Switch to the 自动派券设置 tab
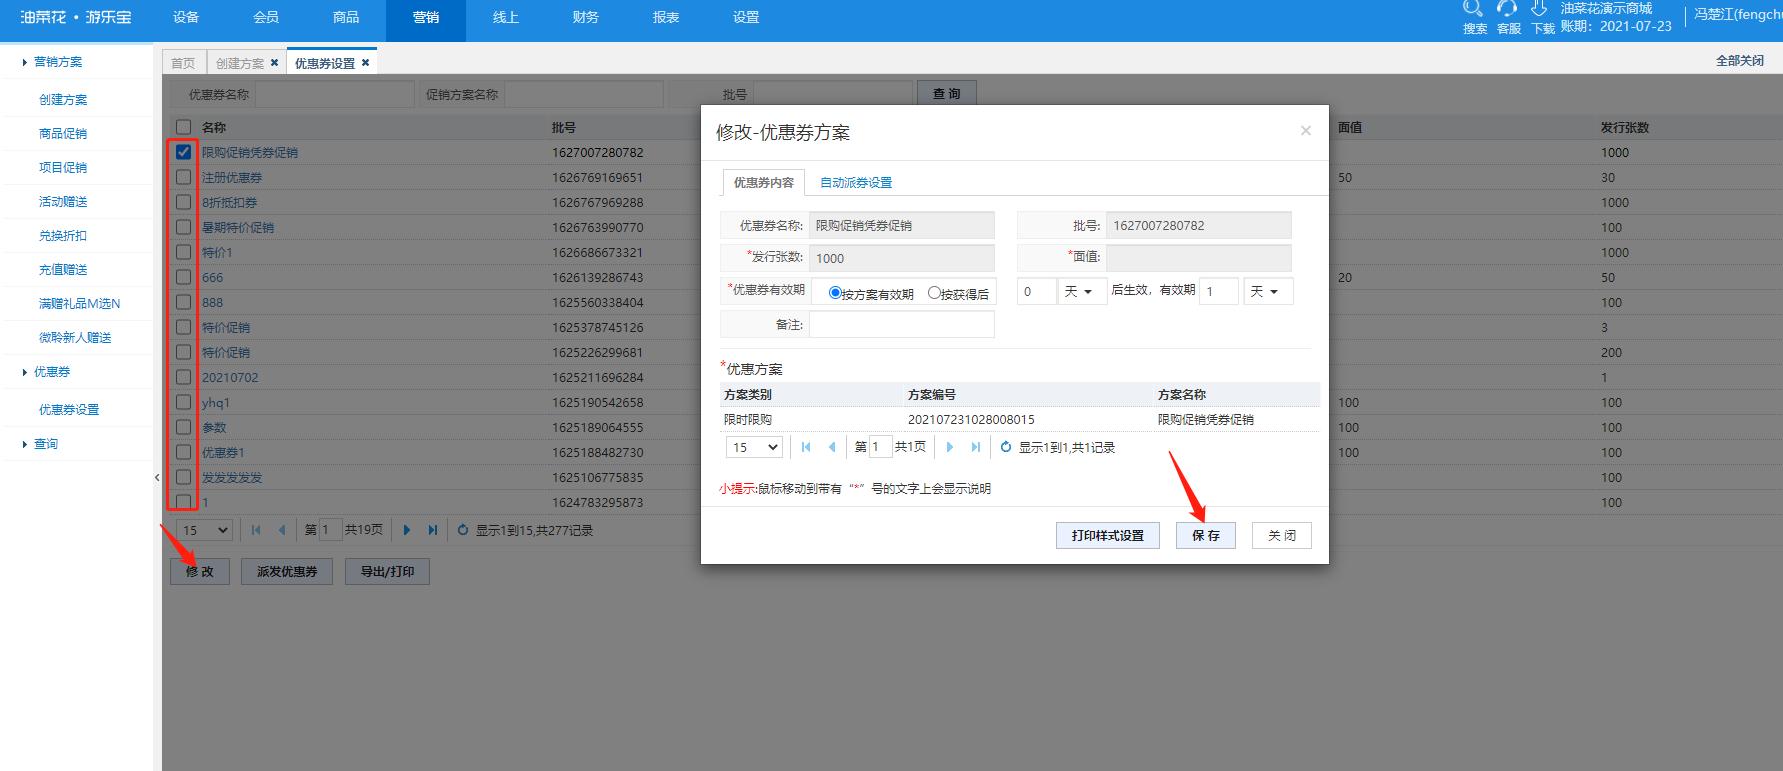Image resolution: width=1783 pixels, height=771 pixels. [x=856, y=182]
